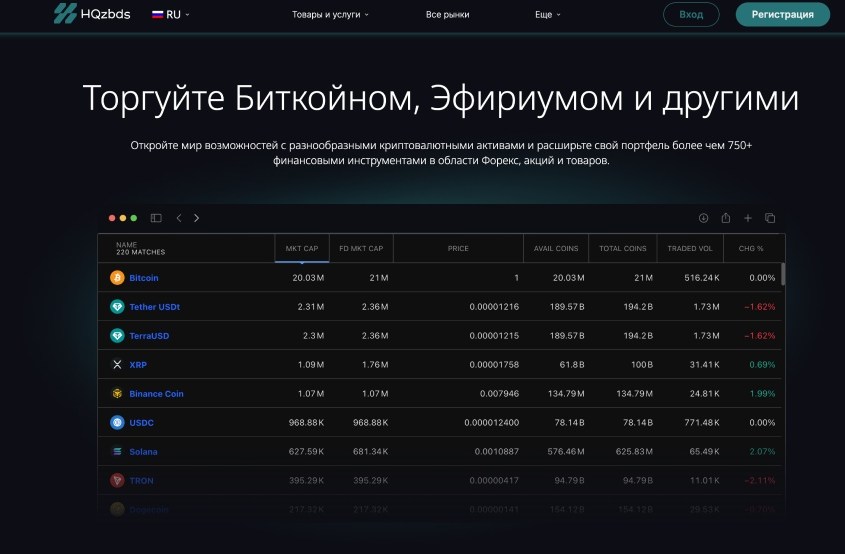Click the Russian flag icon
Screen dimensions: 845x554
pyautogui.click(x=157, y=15)
